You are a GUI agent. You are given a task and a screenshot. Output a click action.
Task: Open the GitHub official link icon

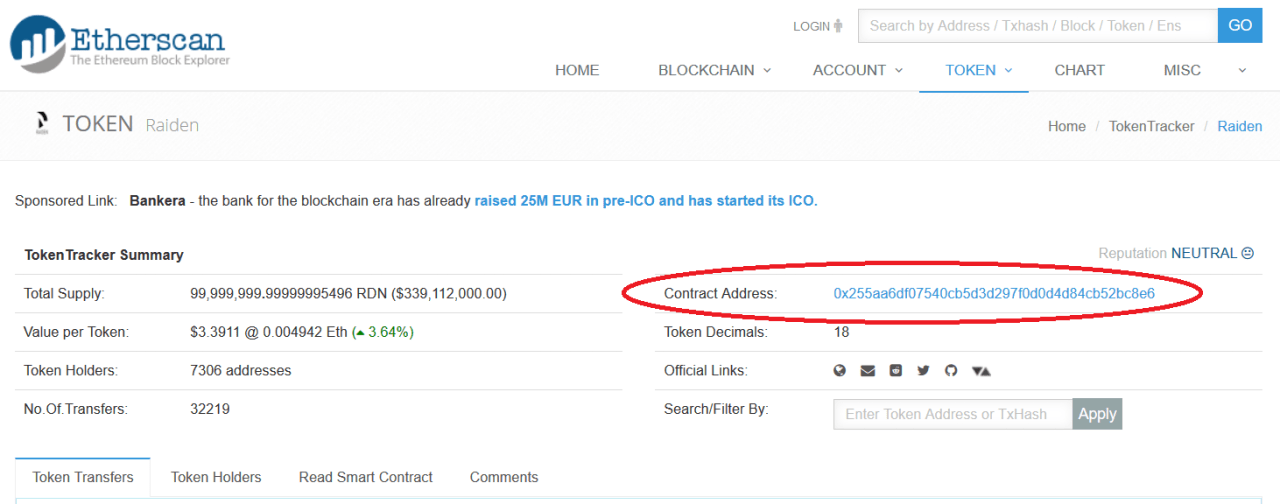tap(951, 370)
